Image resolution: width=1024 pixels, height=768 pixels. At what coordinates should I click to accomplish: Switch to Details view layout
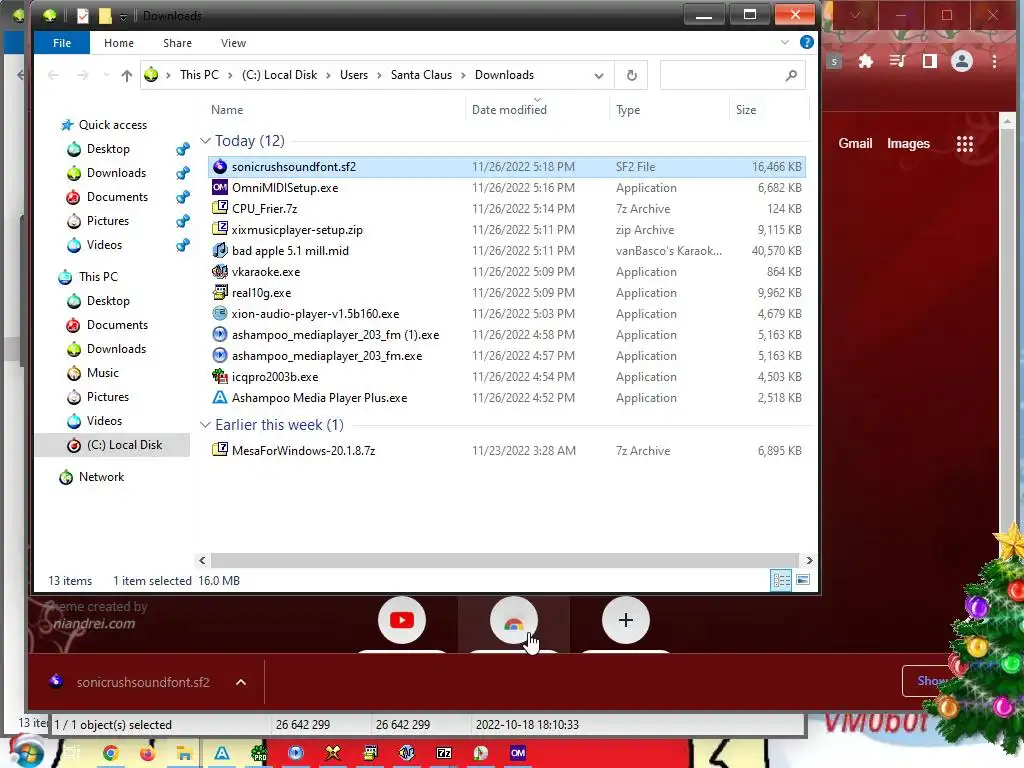pyautogui.click(x=781, y=580)
